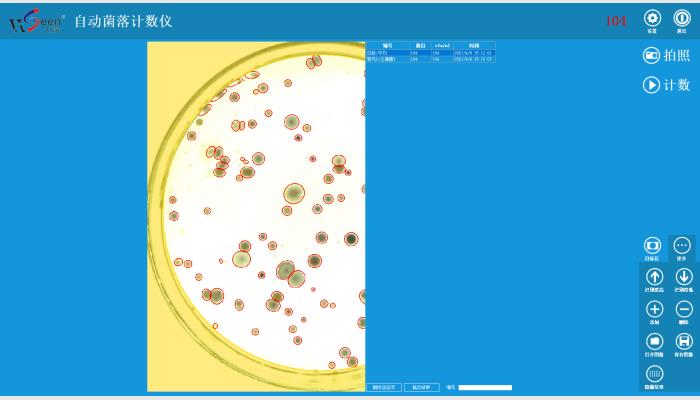Screen dimensions: 700x400
Task: Save image with the floppy disk icon
Action: click(x=684, y=342)
